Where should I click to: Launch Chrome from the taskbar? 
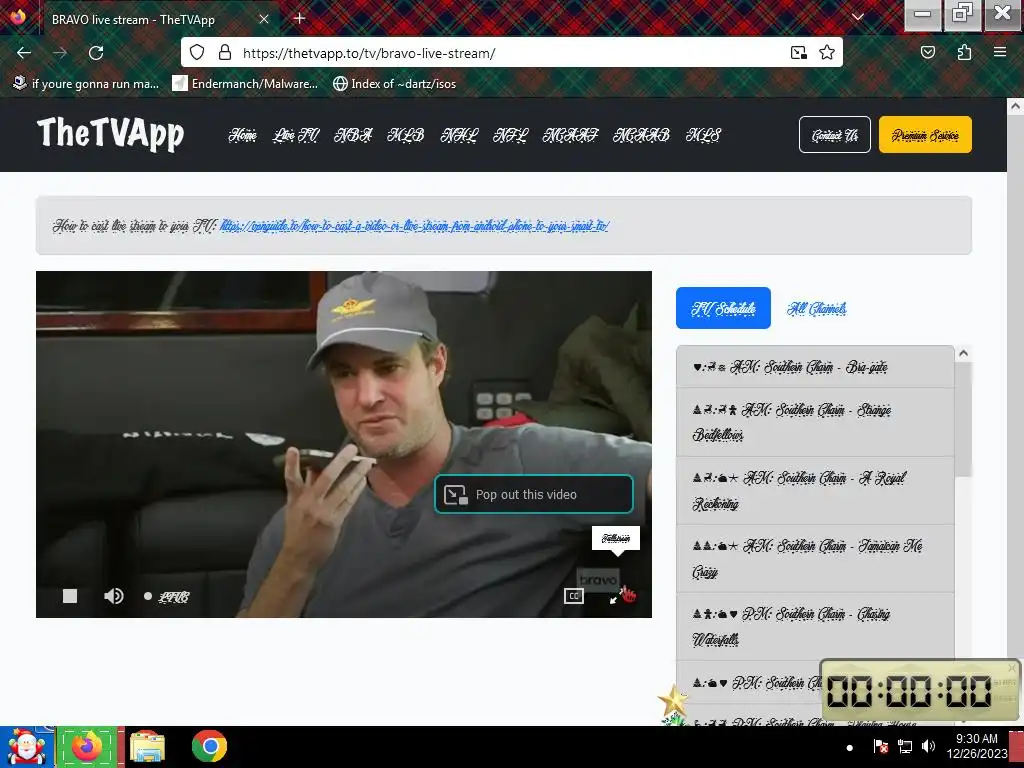209,746
